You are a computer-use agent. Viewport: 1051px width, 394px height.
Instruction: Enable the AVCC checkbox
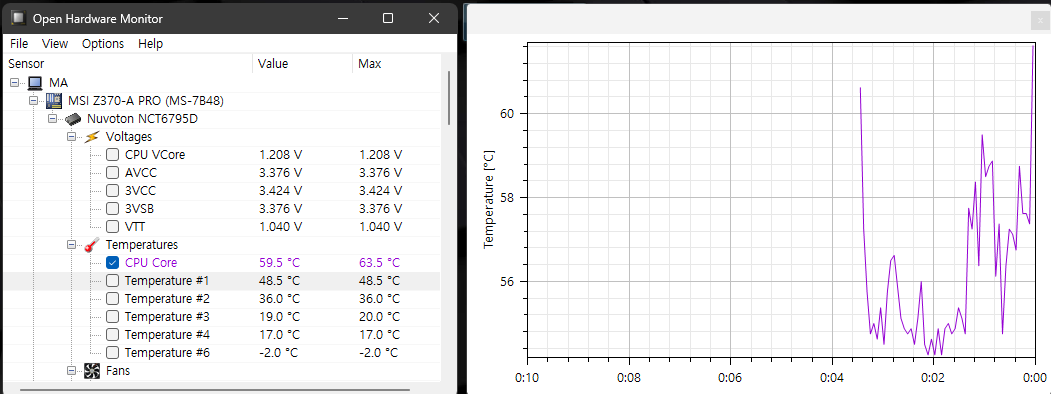pyautogui.click(x=112, y=173)
